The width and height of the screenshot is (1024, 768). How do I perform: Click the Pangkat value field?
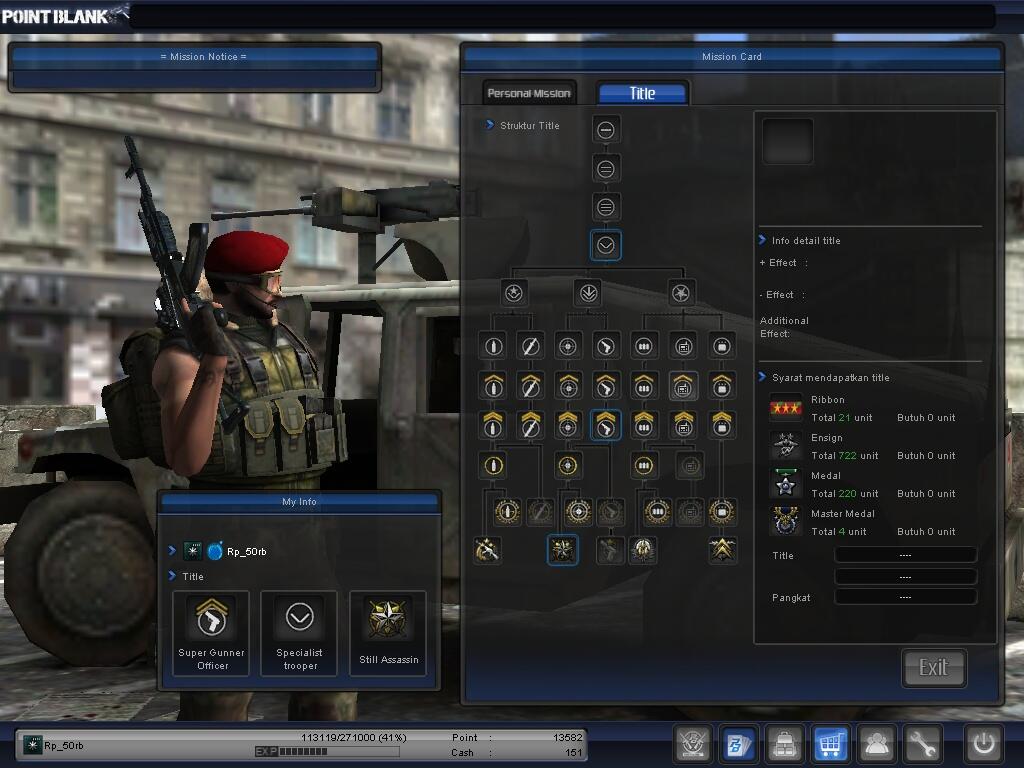[x=905, y=597]
